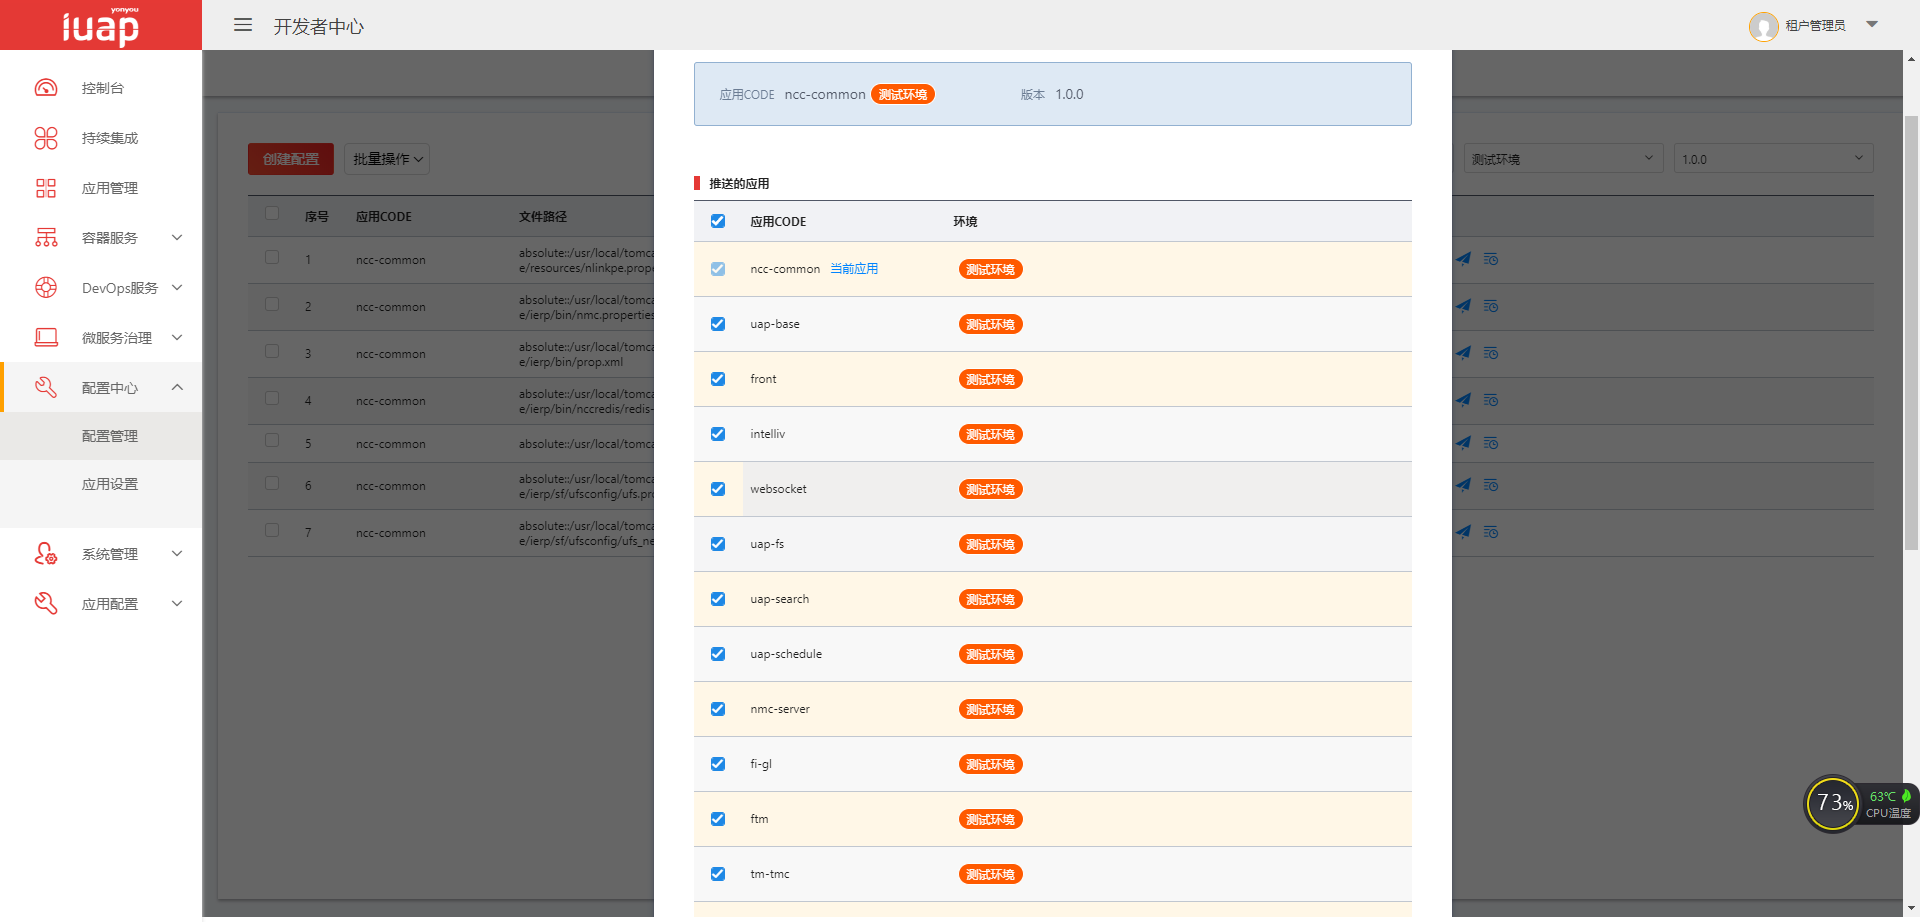
Task: Open the 控制台 menu item
Action: tap(101, 88)
